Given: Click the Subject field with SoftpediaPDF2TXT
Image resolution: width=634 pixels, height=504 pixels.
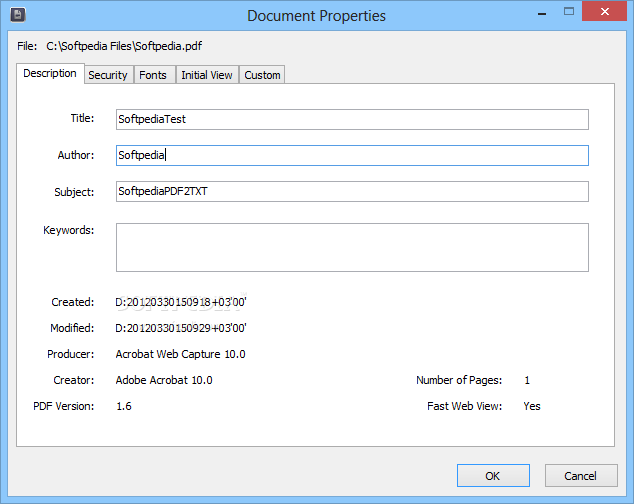Looking at the screenshot, I should tap(352, 191).
